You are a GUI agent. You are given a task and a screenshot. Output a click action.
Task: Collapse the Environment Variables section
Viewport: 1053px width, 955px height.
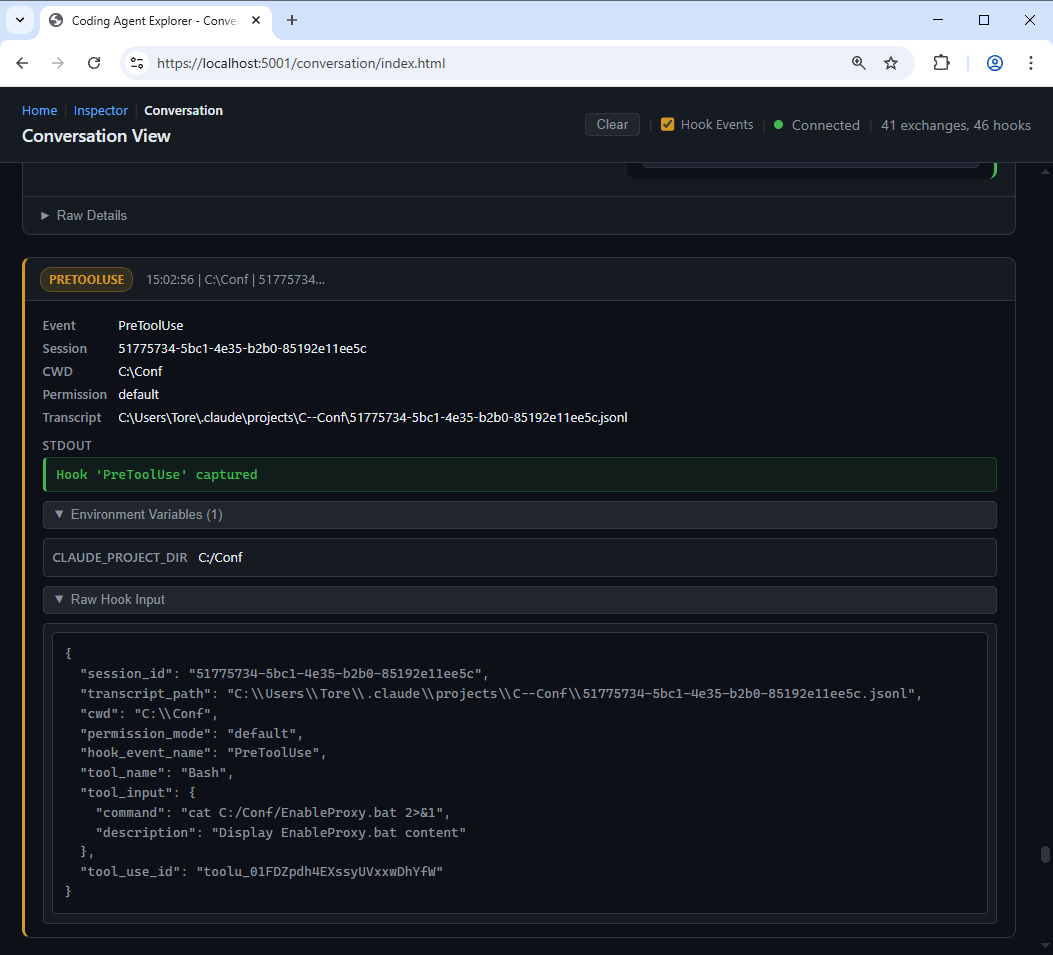(148, 514)
